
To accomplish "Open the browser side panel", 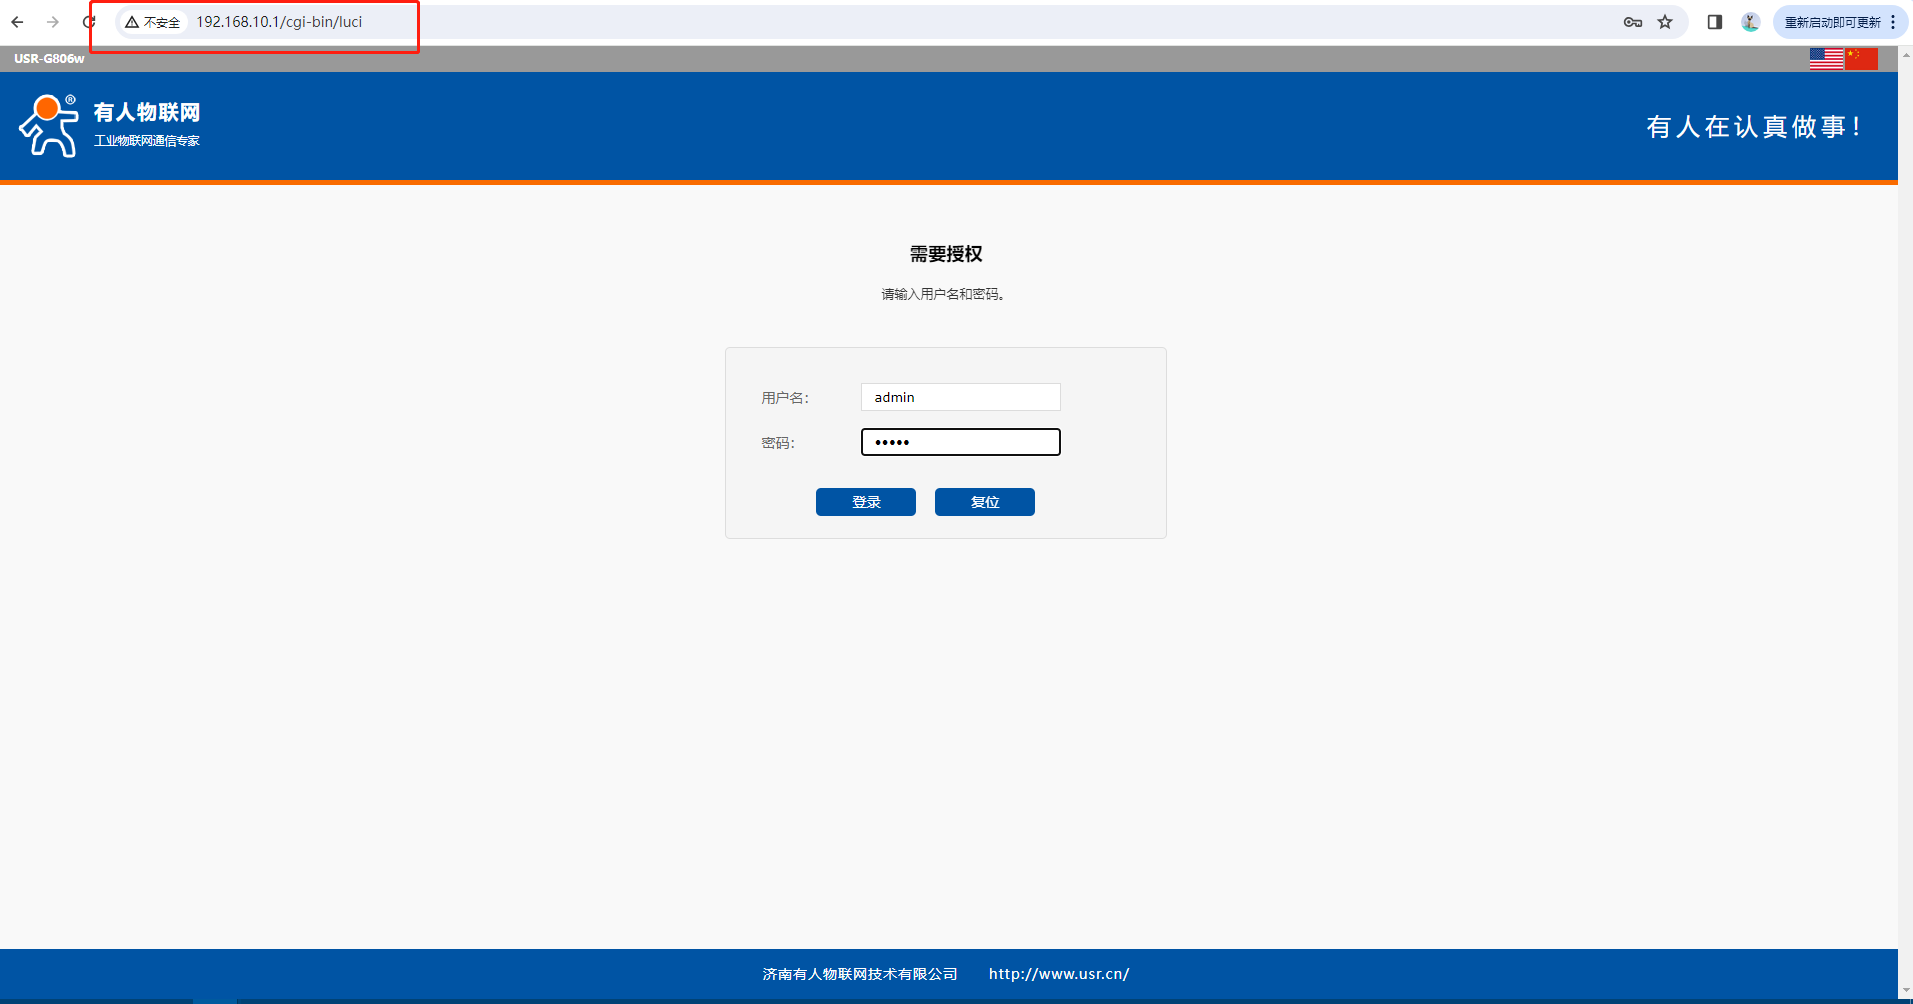I will pyautogui.click(x=1714, y=22).
